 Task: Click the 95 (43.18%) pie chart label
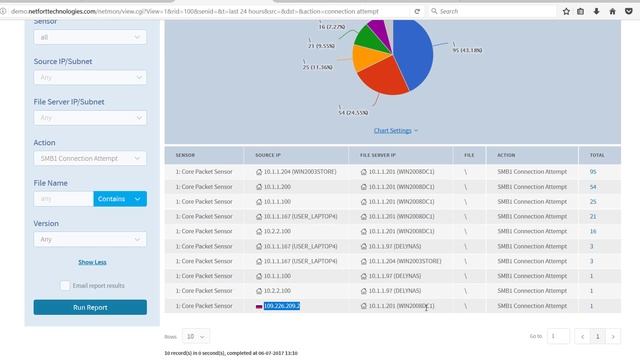(x=467, y=50)
